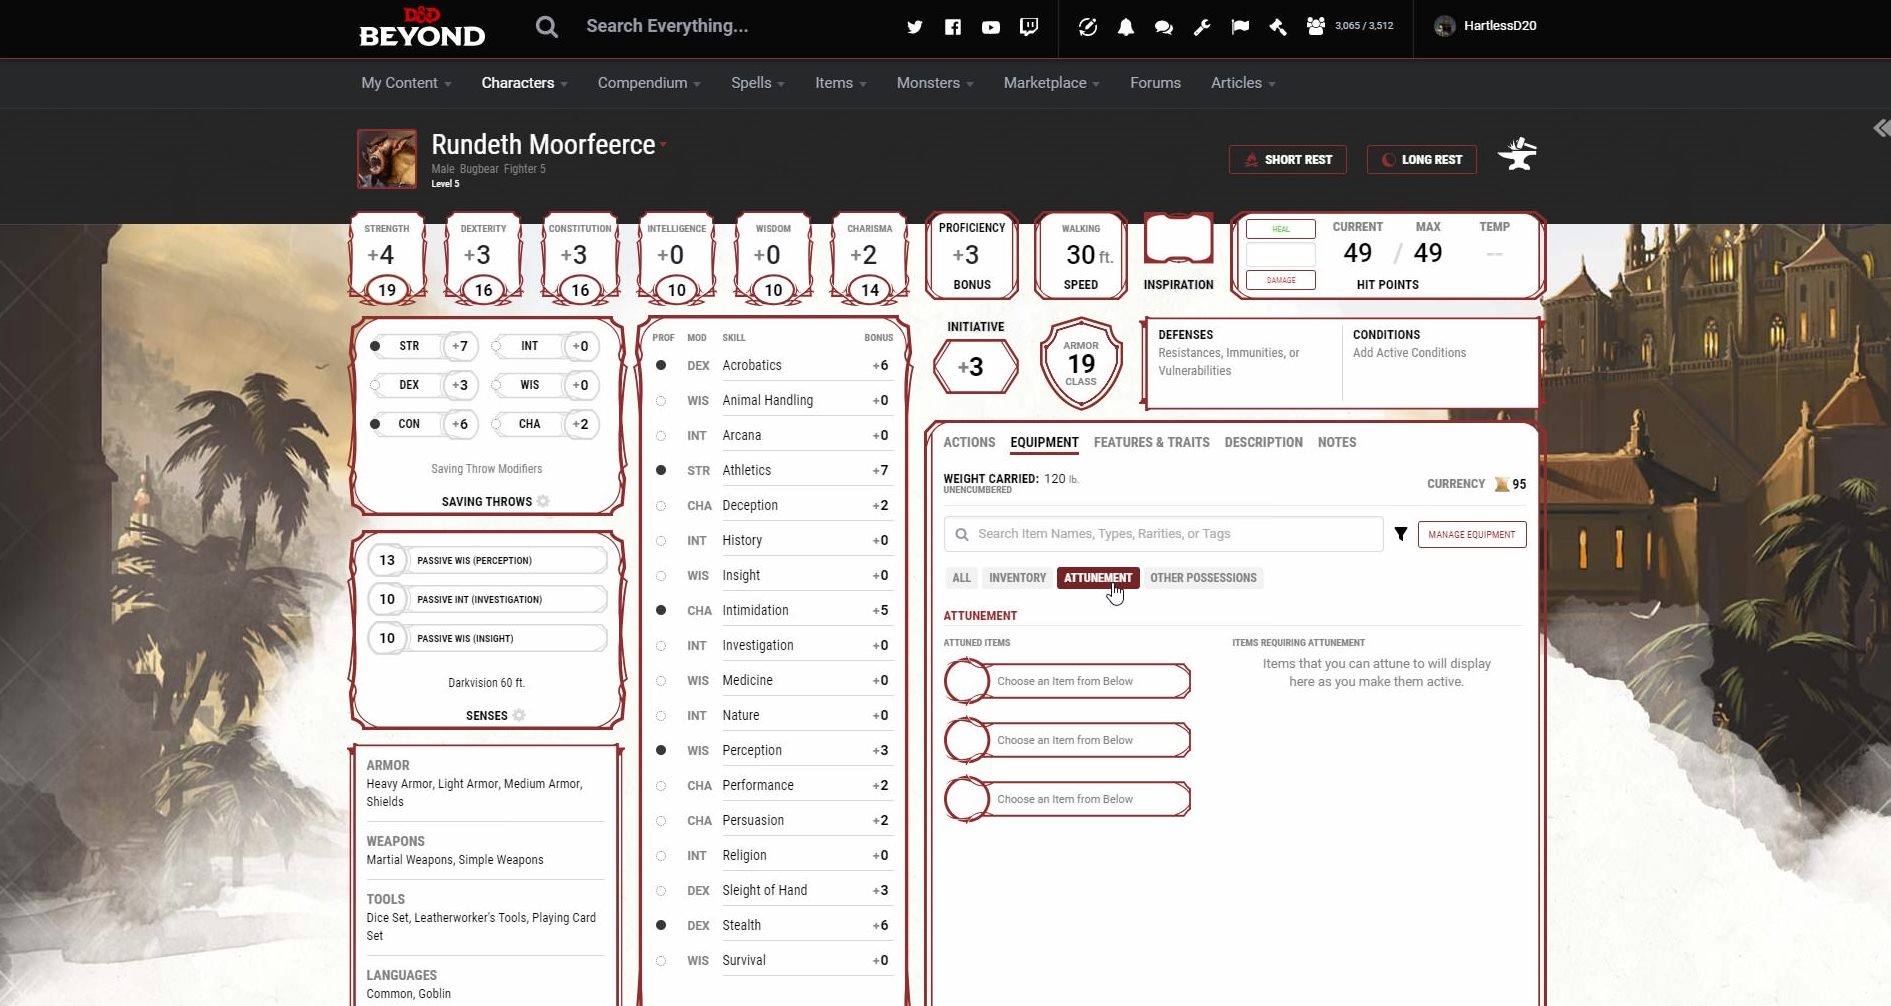Click the search magnifier icon
The width and height of the screenshot is (1891, 1006).
coord(546,26)
